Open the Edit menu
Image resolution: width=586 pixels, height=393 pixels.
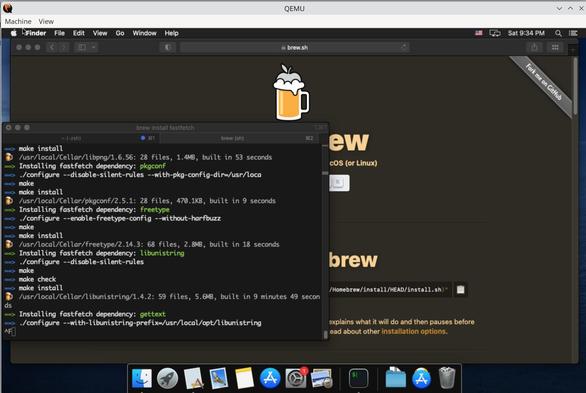[x=78, y=33]
